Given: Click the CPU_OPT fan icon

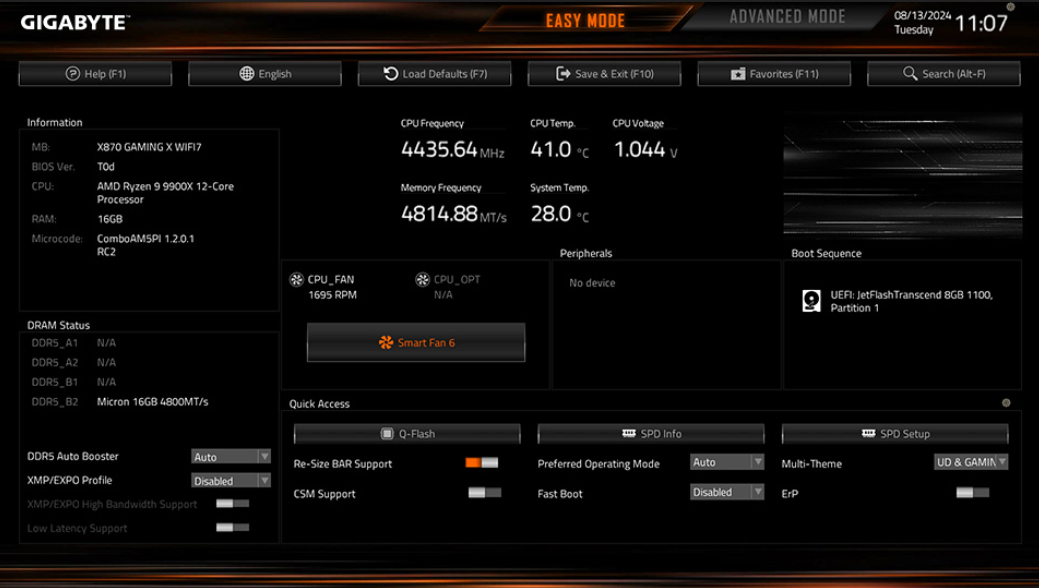Looking at the screenshot, I should 422,280.
